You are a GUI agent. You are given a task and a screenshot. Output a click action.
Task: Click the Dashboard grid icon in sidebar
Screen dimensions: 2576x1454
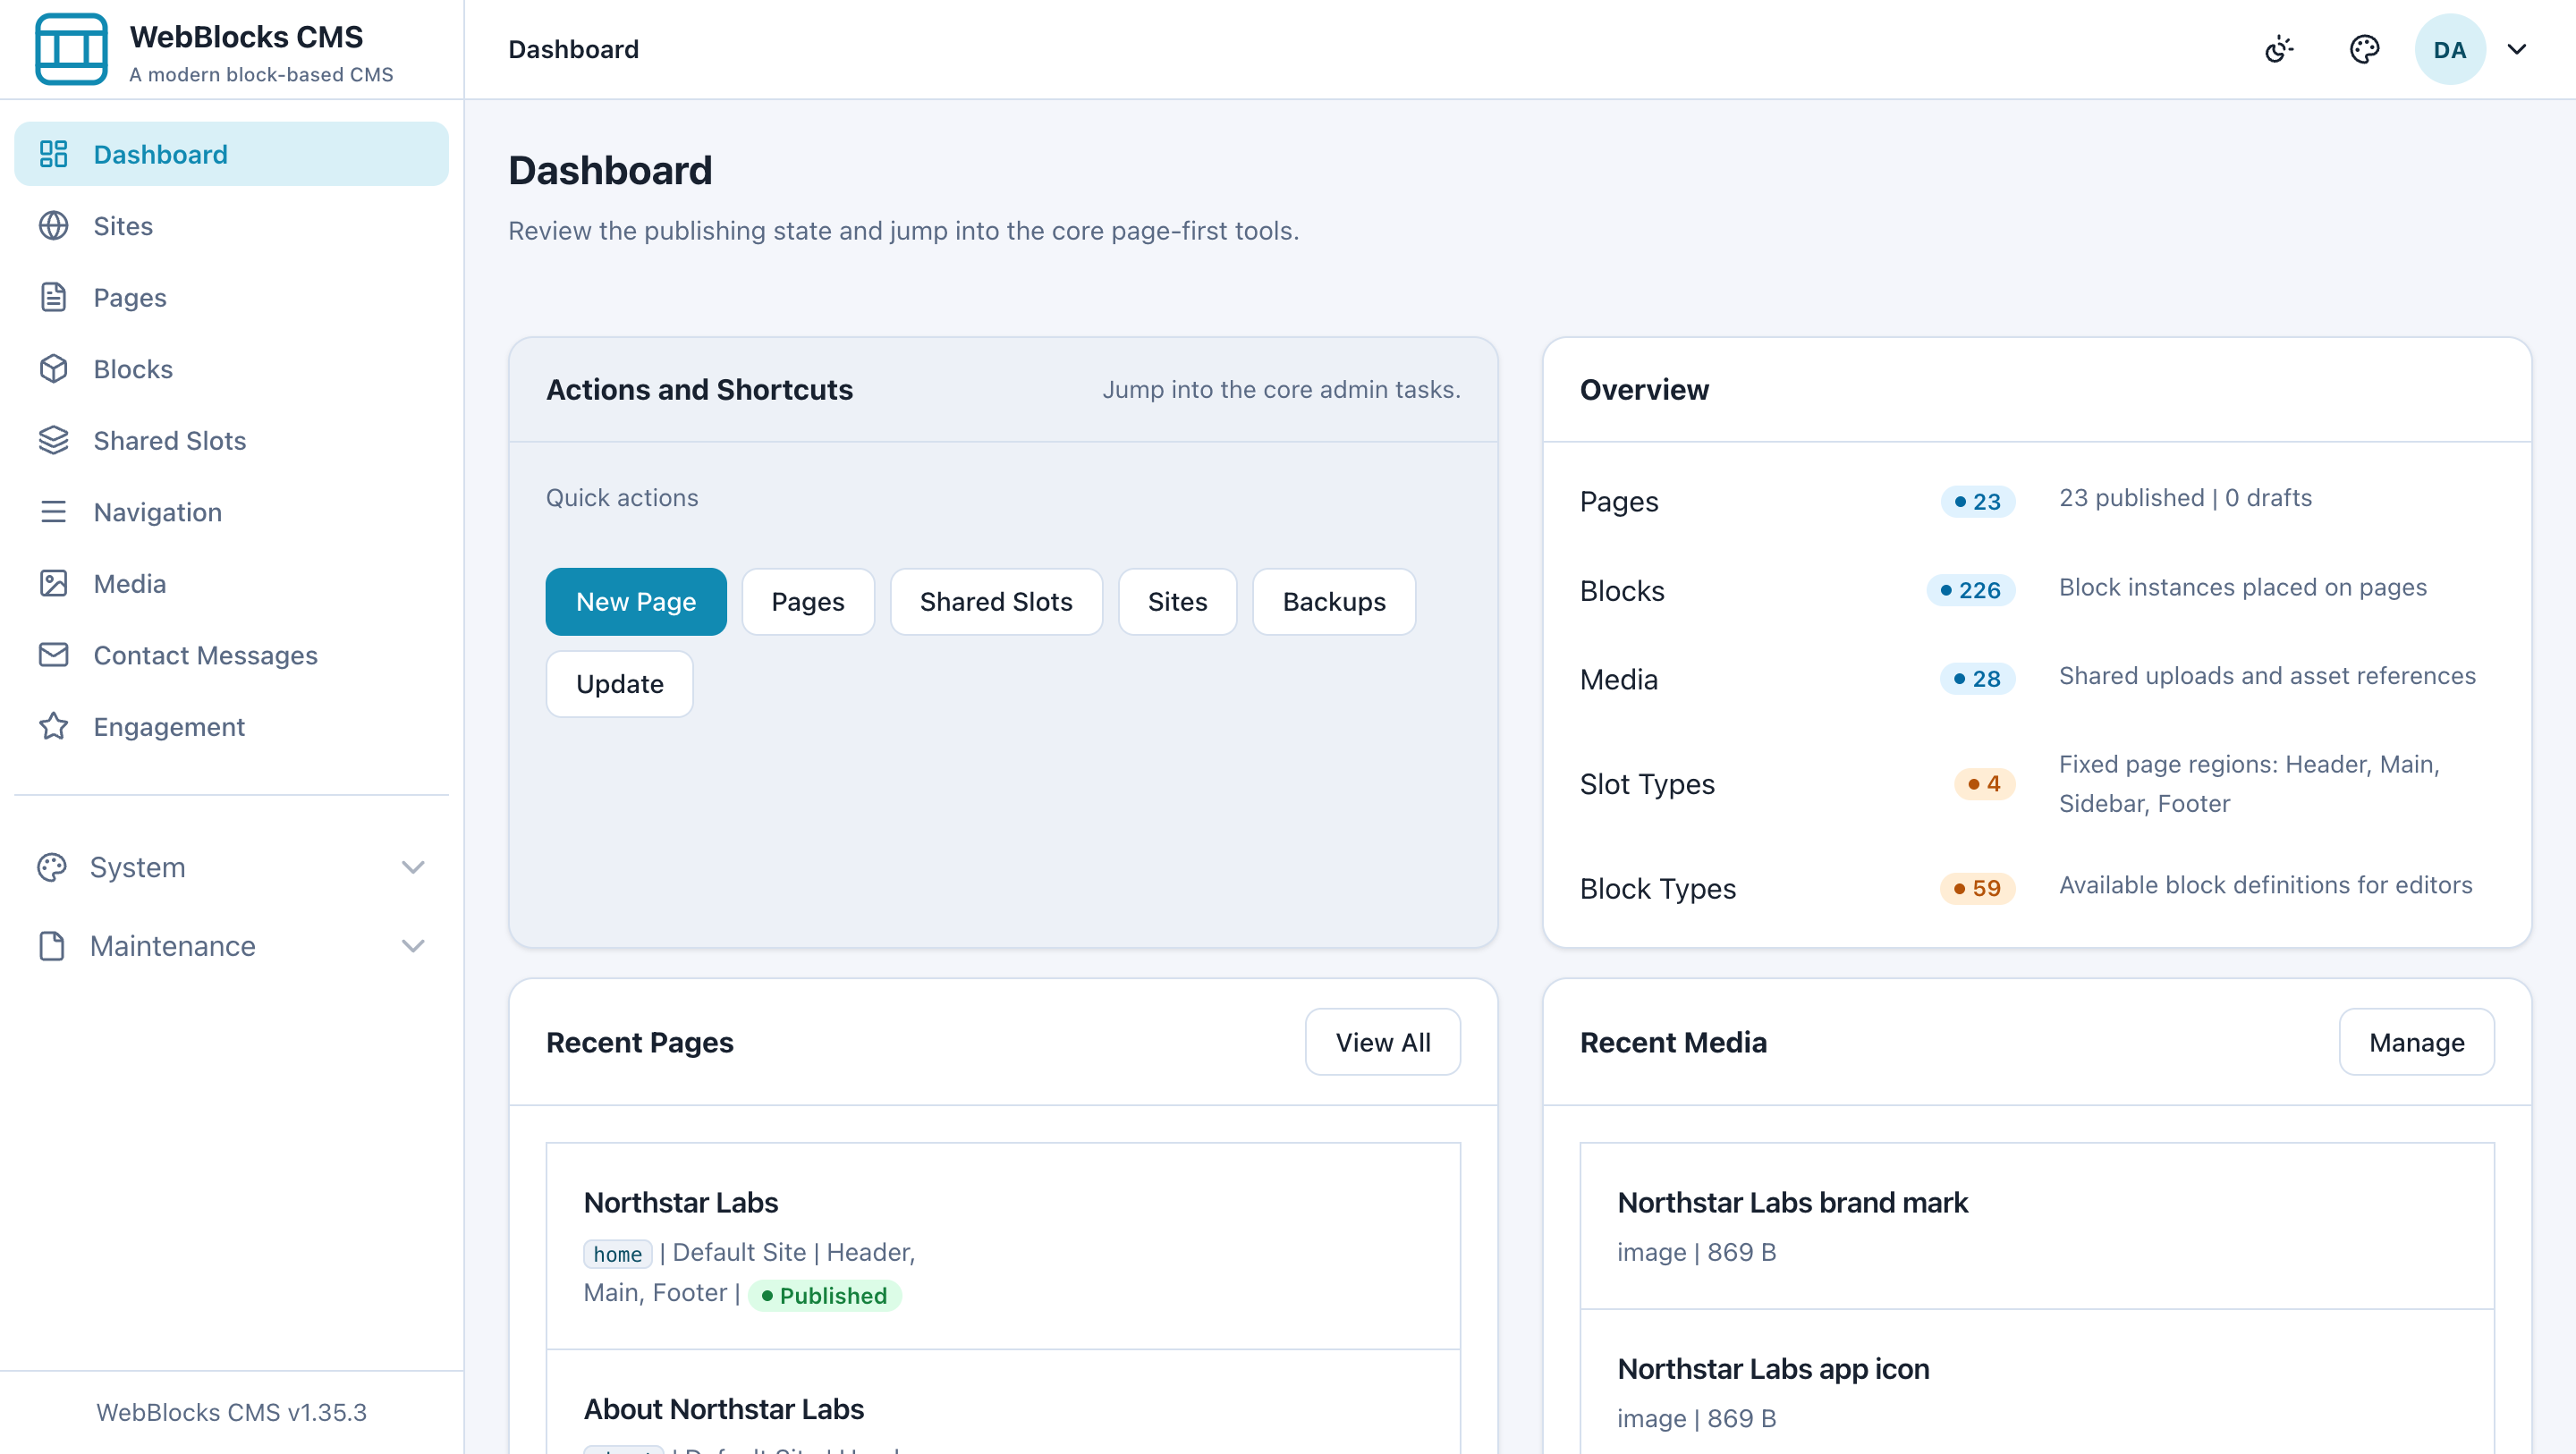[53, 154]
